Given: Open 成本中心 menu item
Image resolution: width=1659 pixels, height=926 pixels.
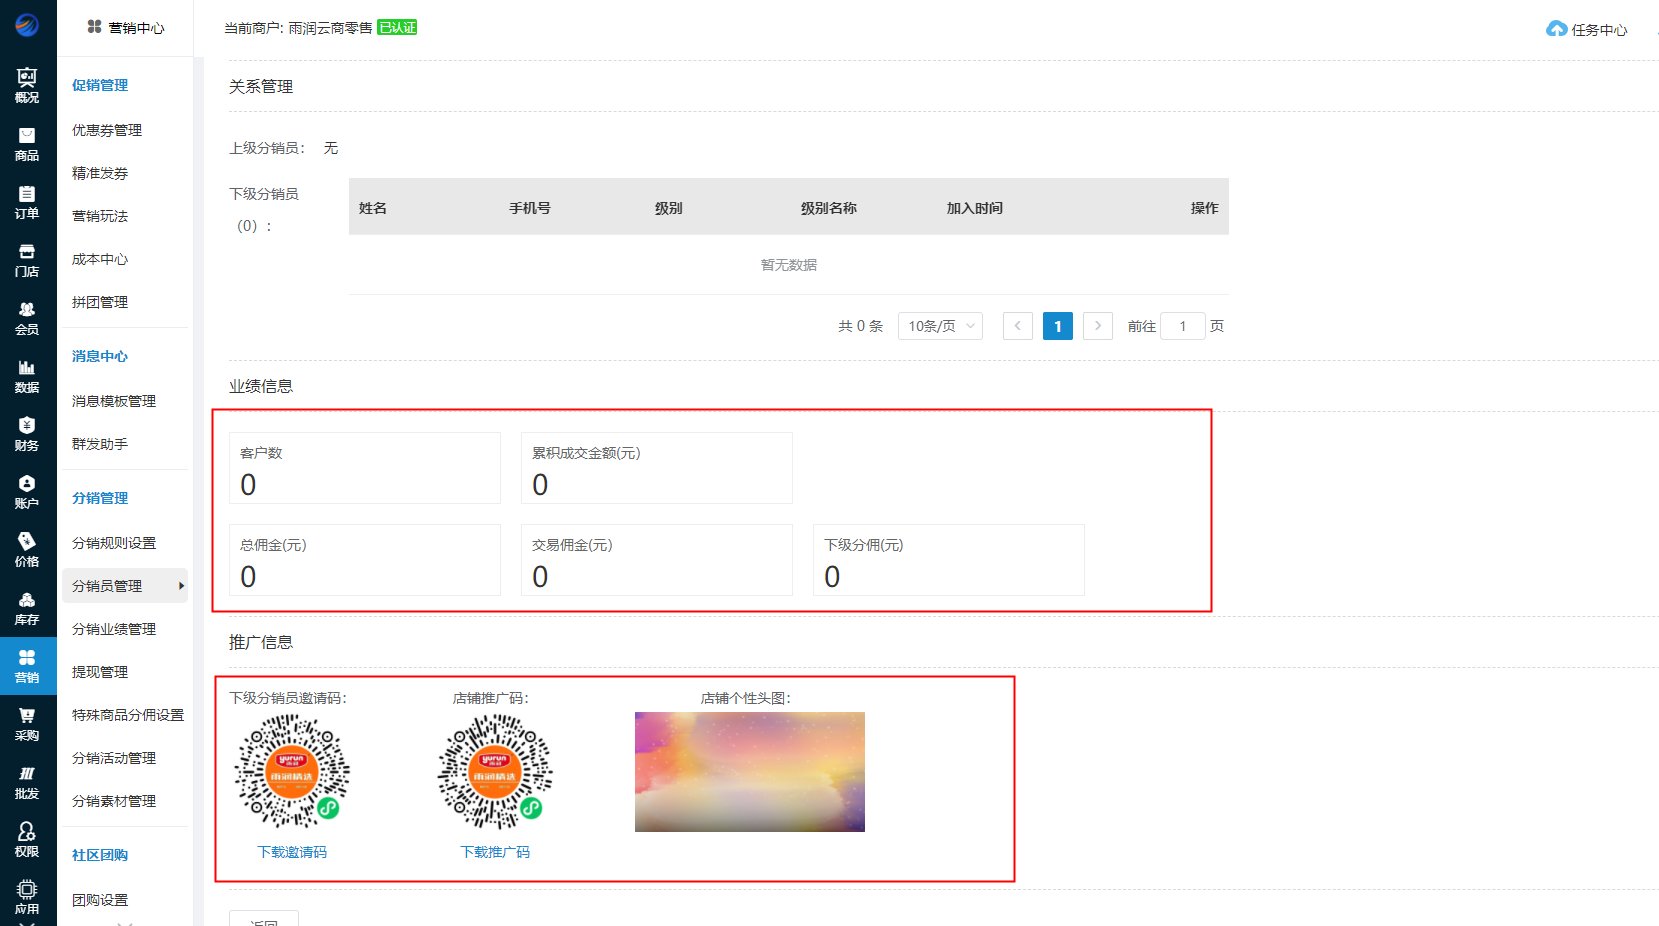Looking at the screenshot, I should pyautogui.click(x=100, y=259).
